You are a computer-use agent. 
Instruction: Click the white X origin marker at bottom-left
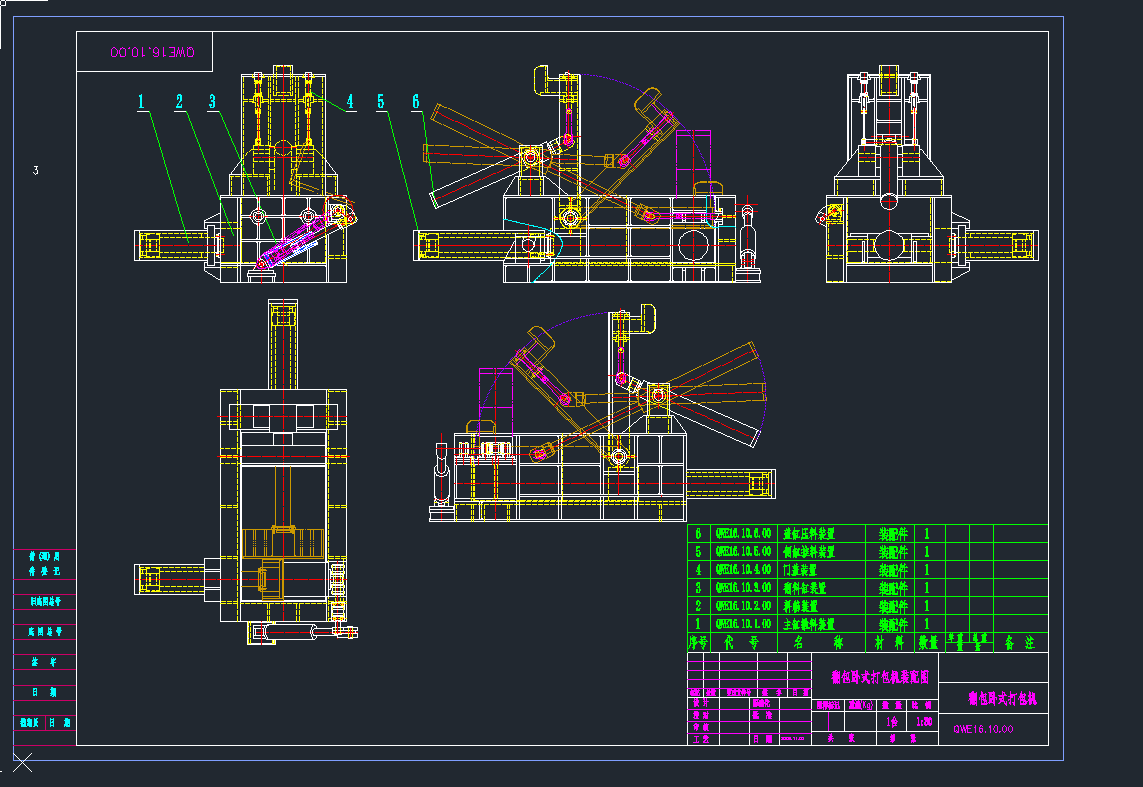[x=22, y=764]
